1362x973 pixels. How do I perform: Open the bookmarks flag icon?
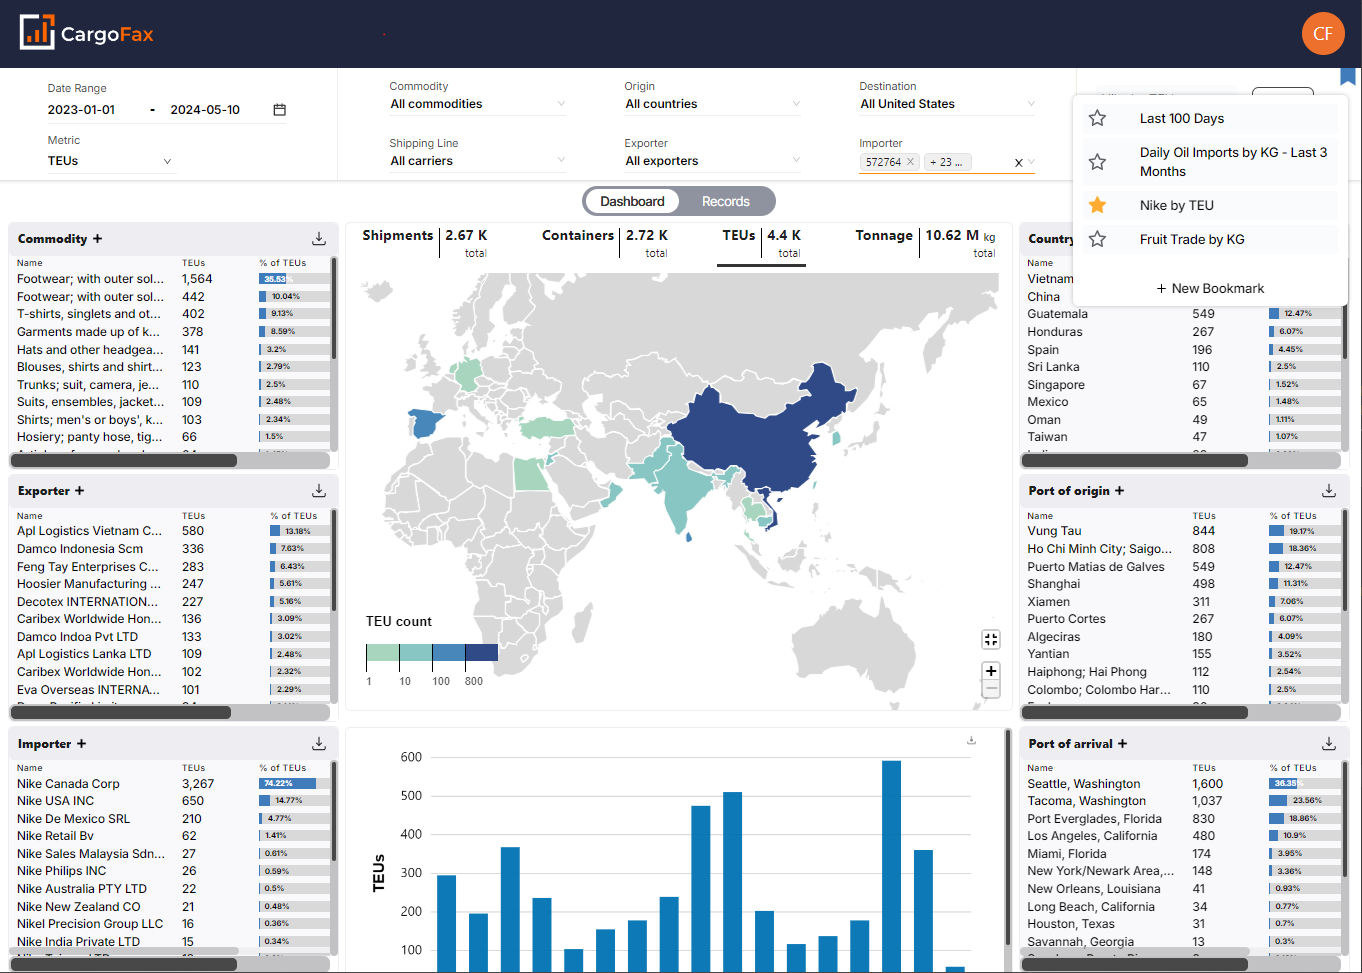point(1348,76)
